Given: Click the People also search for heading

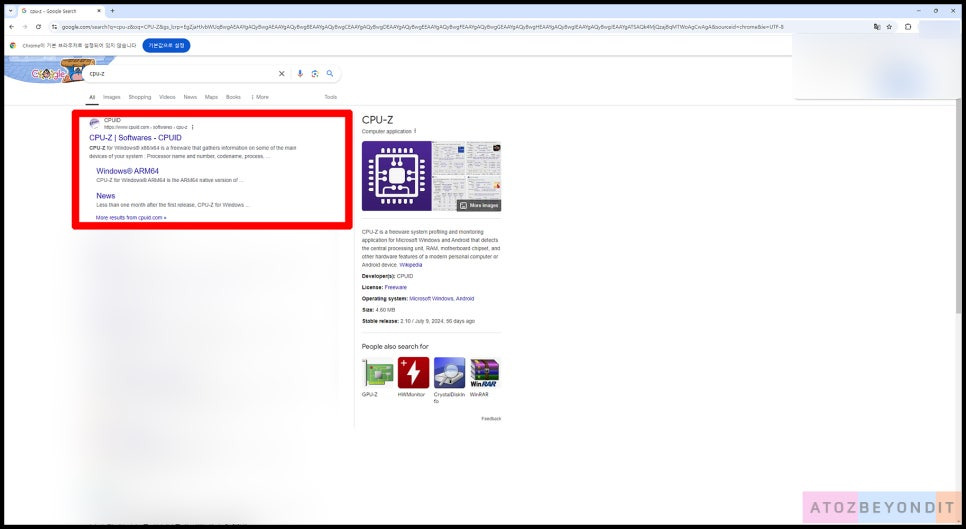Looking at the screenshot, I should tap(395, 347).
